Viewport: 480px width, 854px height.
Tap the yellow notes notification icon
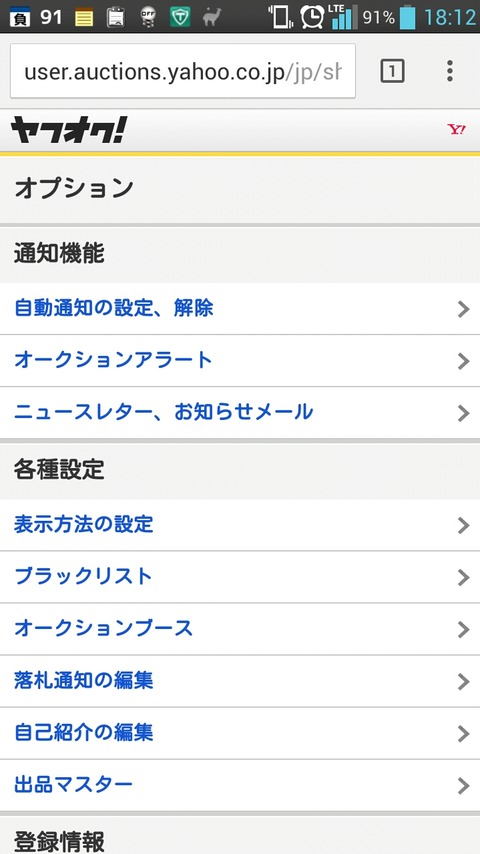84,17
